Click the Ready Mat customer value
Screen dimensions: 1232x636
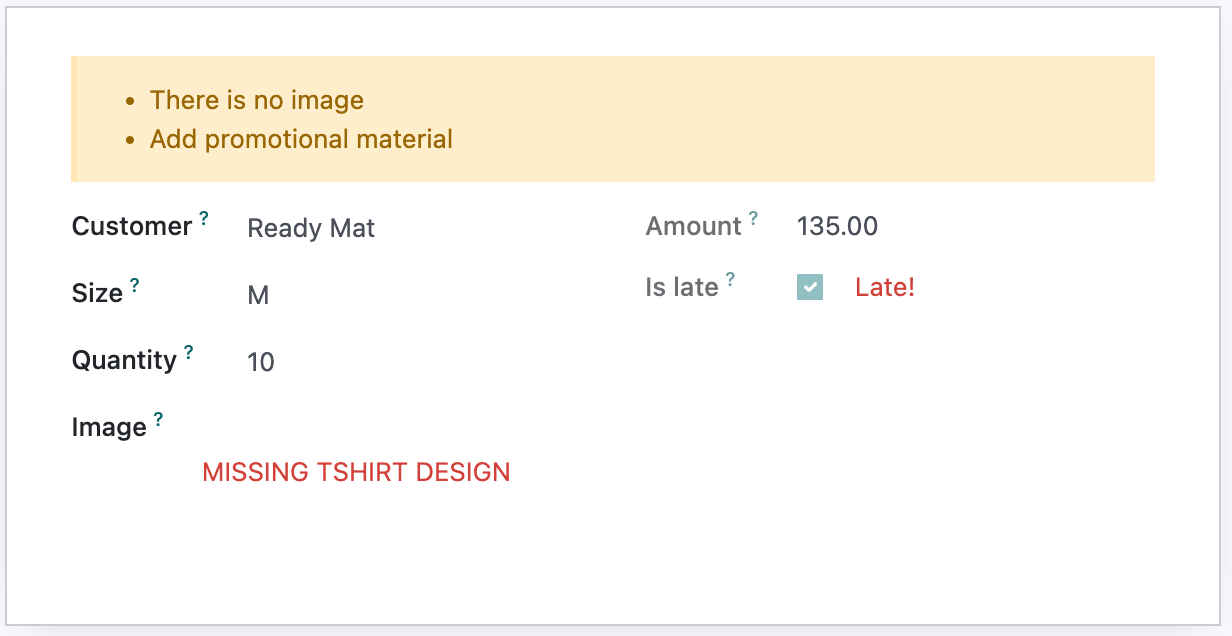311,228
